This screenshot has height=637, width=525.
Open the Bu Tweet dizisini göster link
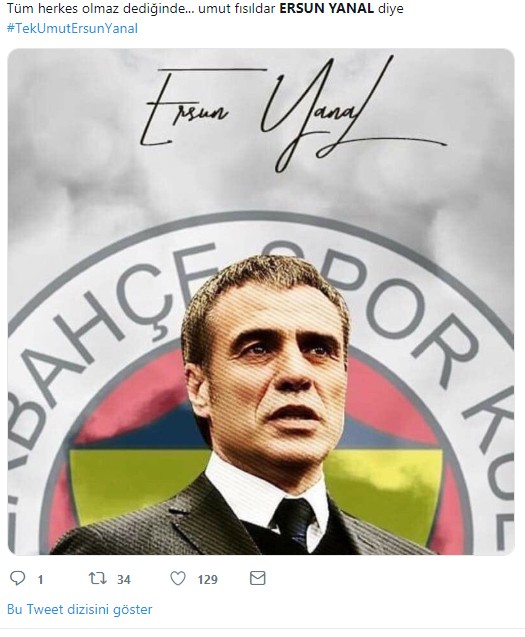tap(80, 609)
